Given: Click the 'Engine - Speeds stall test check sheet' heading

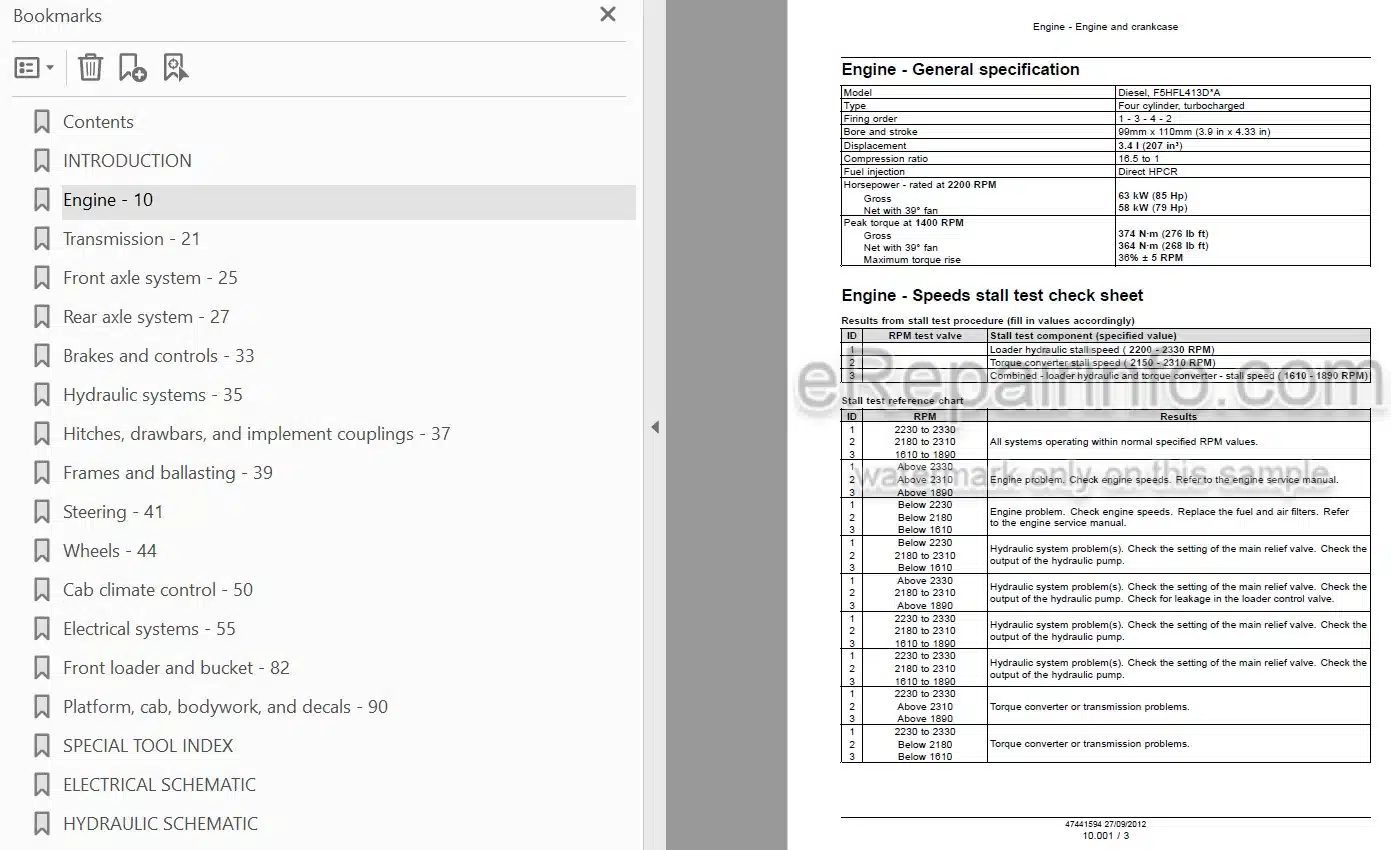Looking at the screenshot, I should (992, 296).
